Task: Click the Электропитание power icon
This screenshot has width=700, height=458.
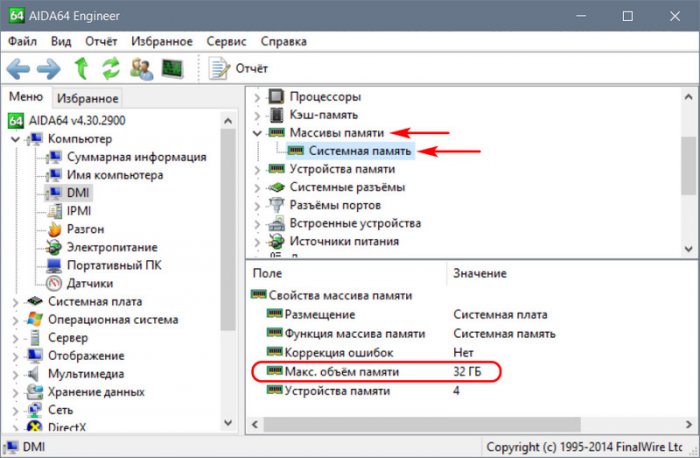Action: tap(54, 247)
